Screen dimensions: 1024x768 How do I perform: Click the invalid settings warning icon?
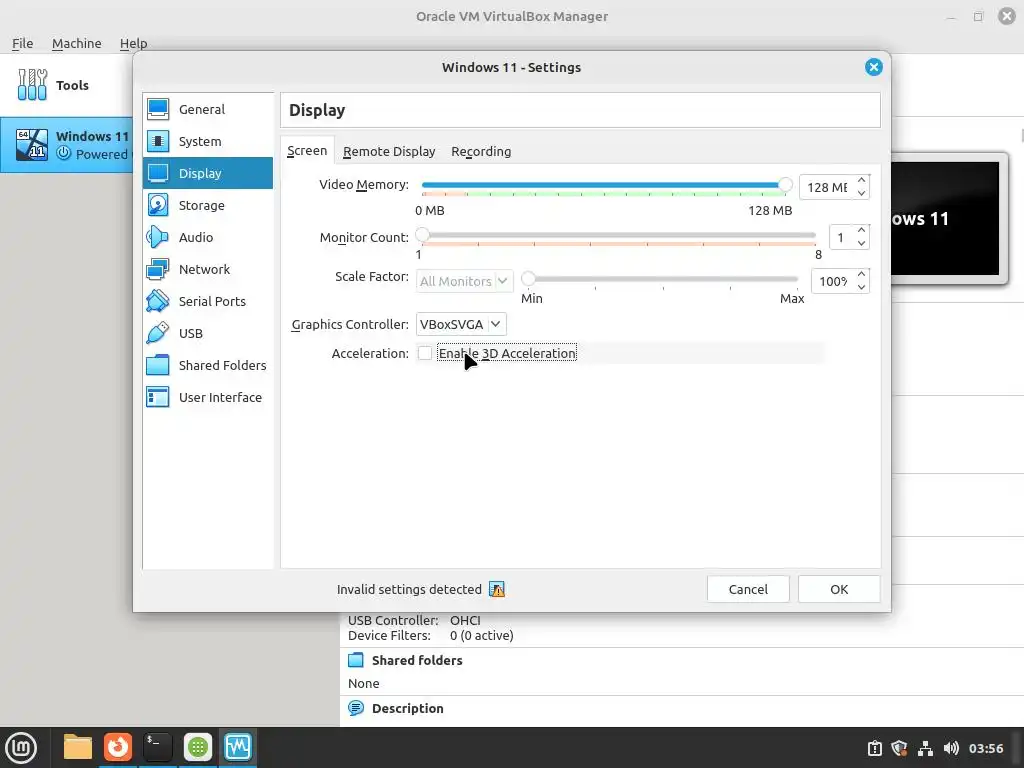pos(497,589)
